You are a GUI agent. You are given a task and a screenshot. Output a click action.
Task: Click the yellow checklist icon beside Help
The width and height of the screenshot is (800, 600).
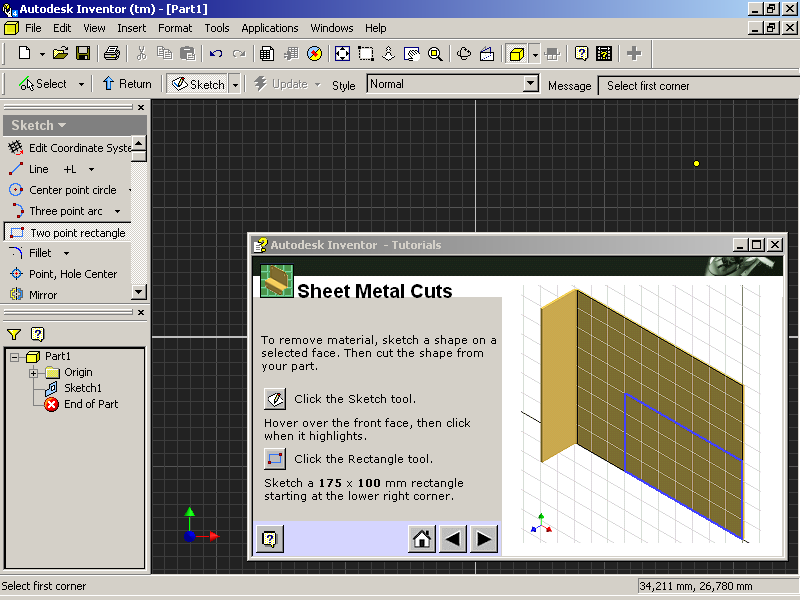604,54
